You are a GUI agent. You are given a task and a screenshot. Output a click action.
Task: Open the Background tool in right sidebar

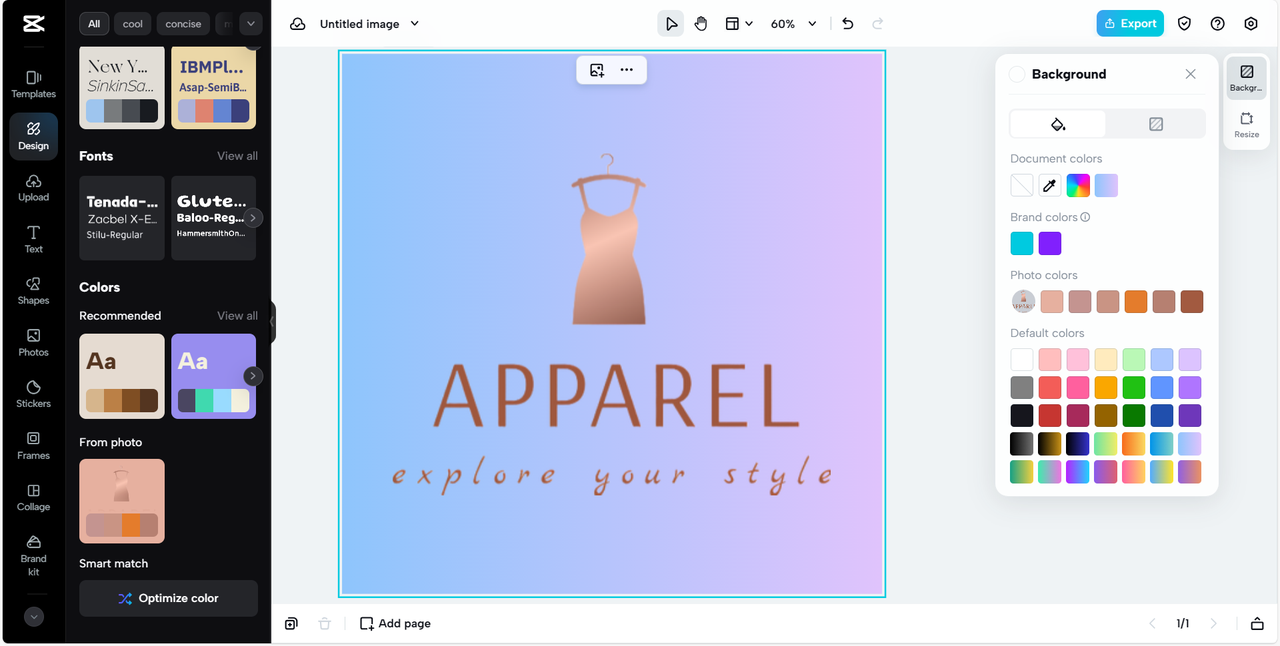point(1246,78)
